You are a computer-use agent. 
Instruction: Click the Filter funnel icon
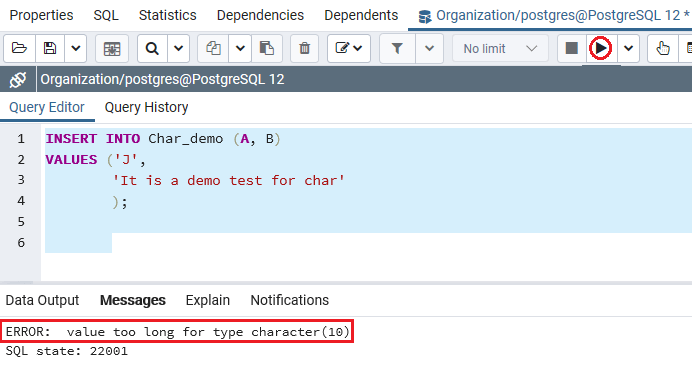click(397, 48)
